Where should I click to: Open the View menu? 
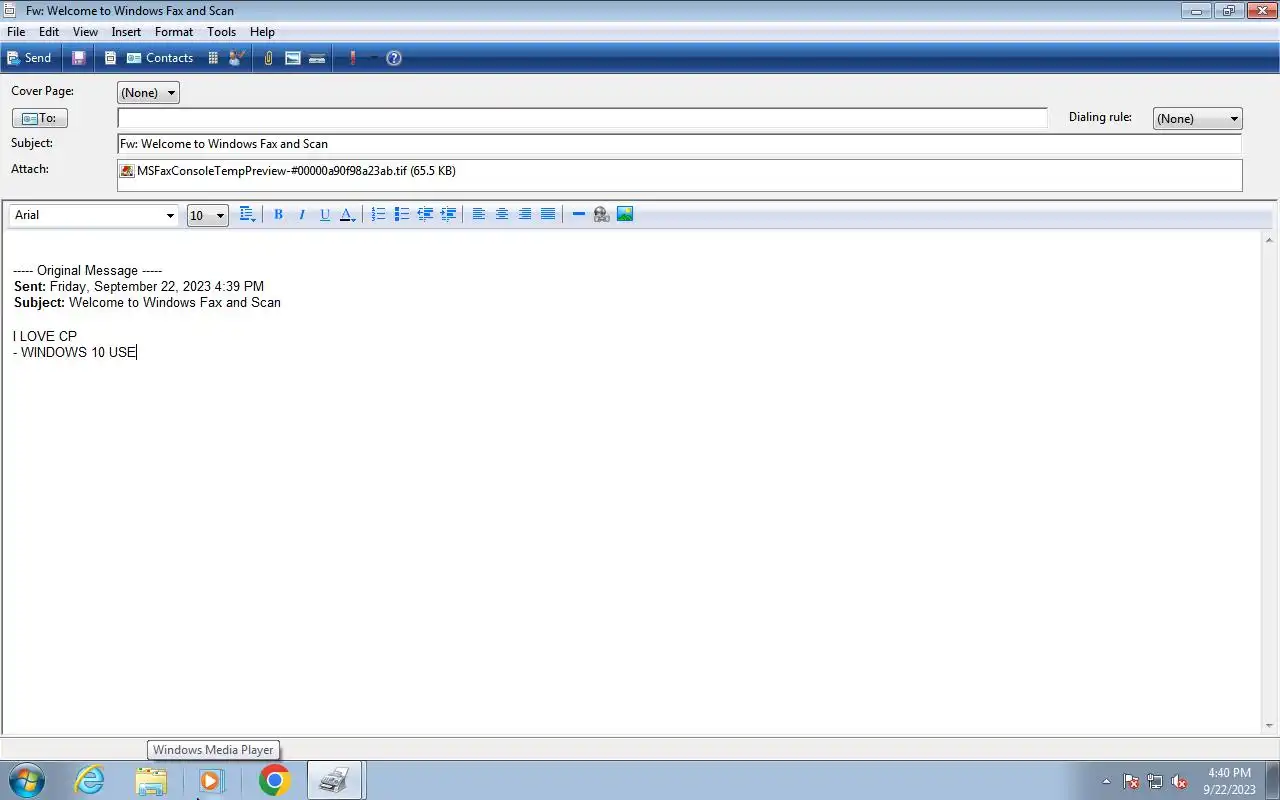click(x=85, y=32)
